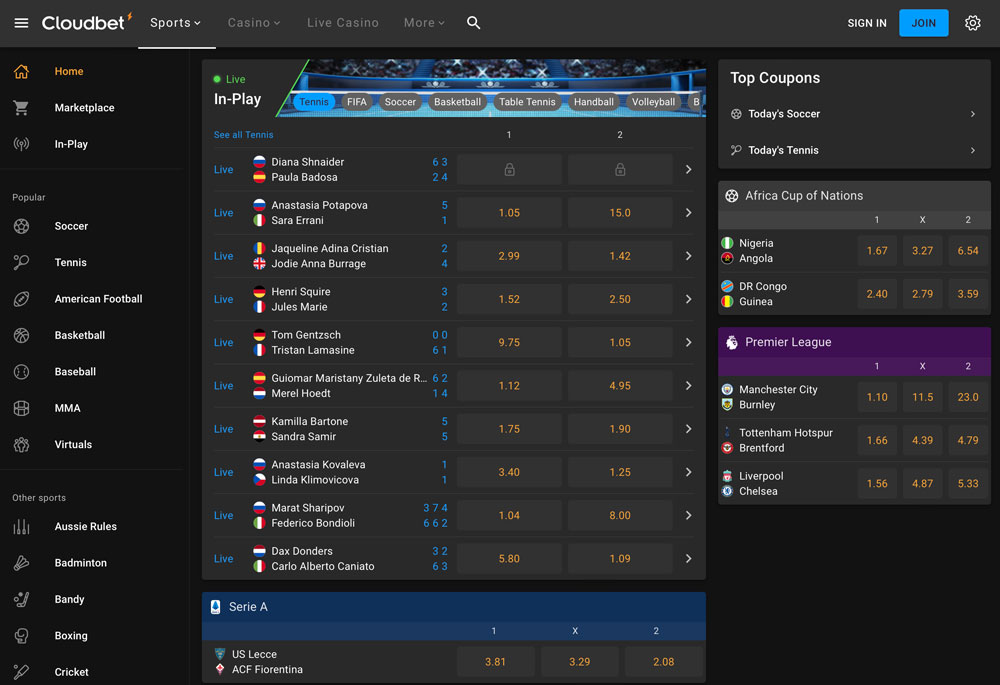
Task: Click locked odds 1 for Diana Shnaider
Action: coord(509,170)
